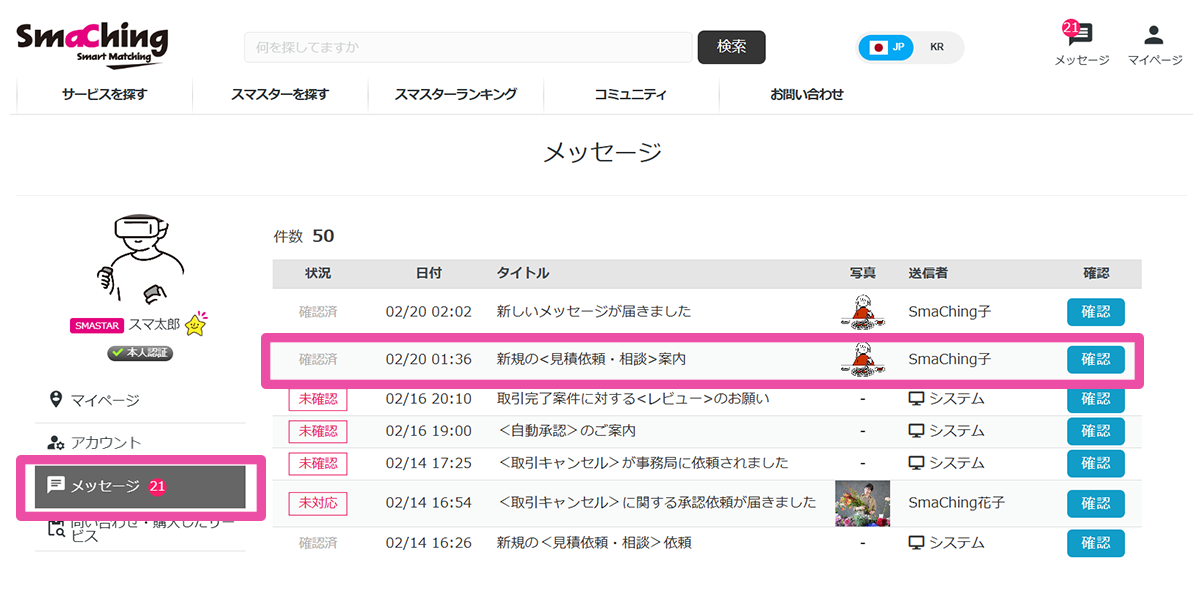Click the SmaChing logo

pos(90,42)
